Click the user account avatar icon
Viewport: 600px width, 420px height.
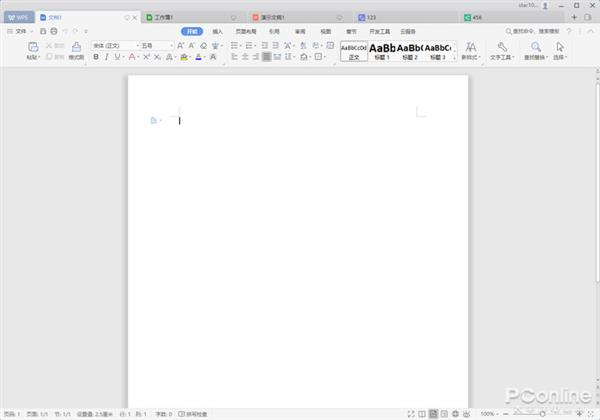pos(545,6)
